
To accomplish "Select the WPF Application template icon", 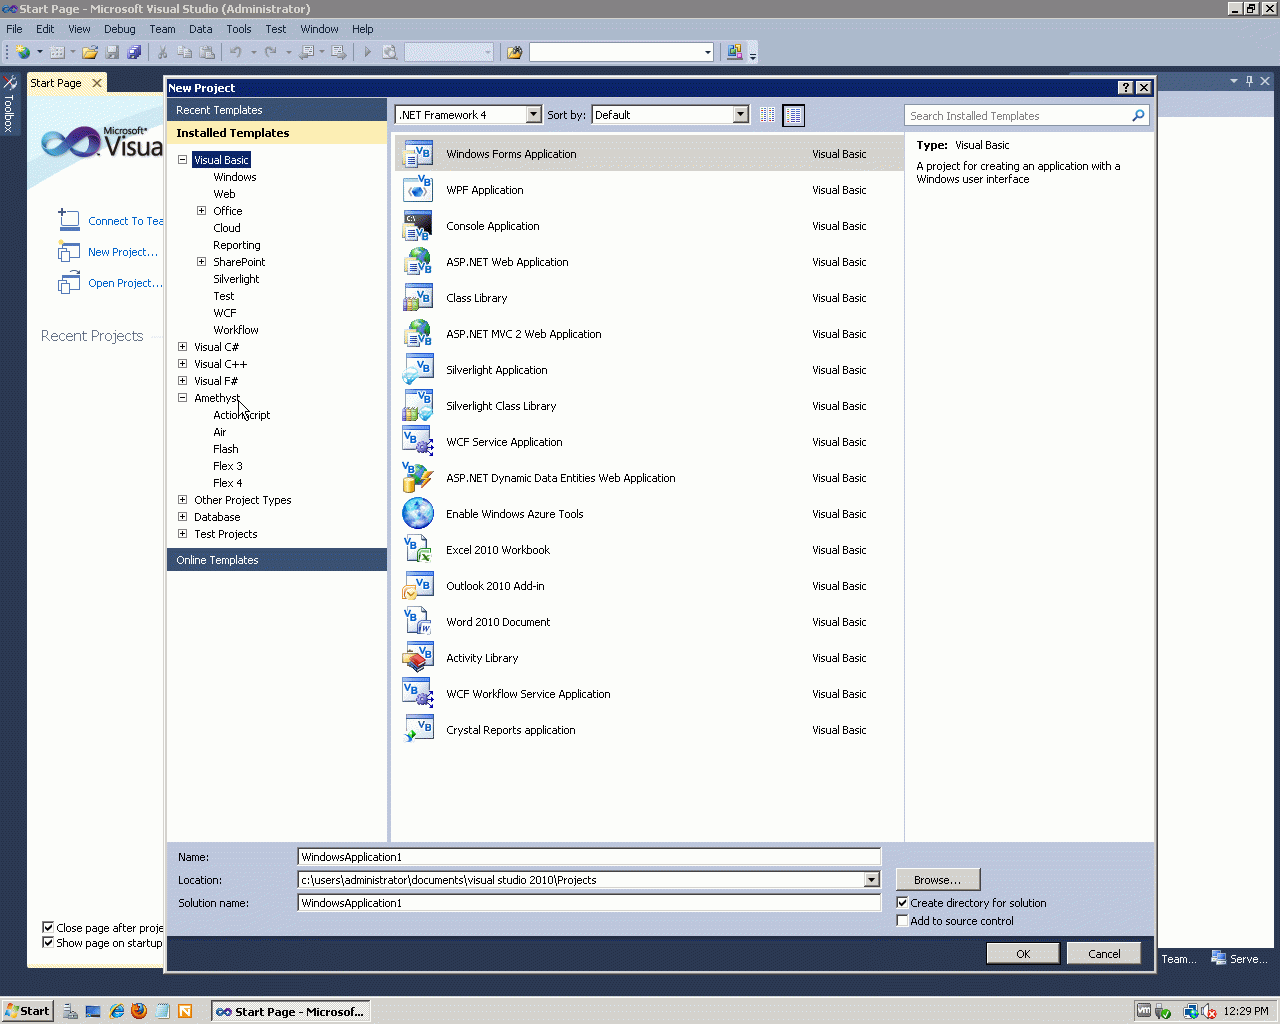I will 418,190.
